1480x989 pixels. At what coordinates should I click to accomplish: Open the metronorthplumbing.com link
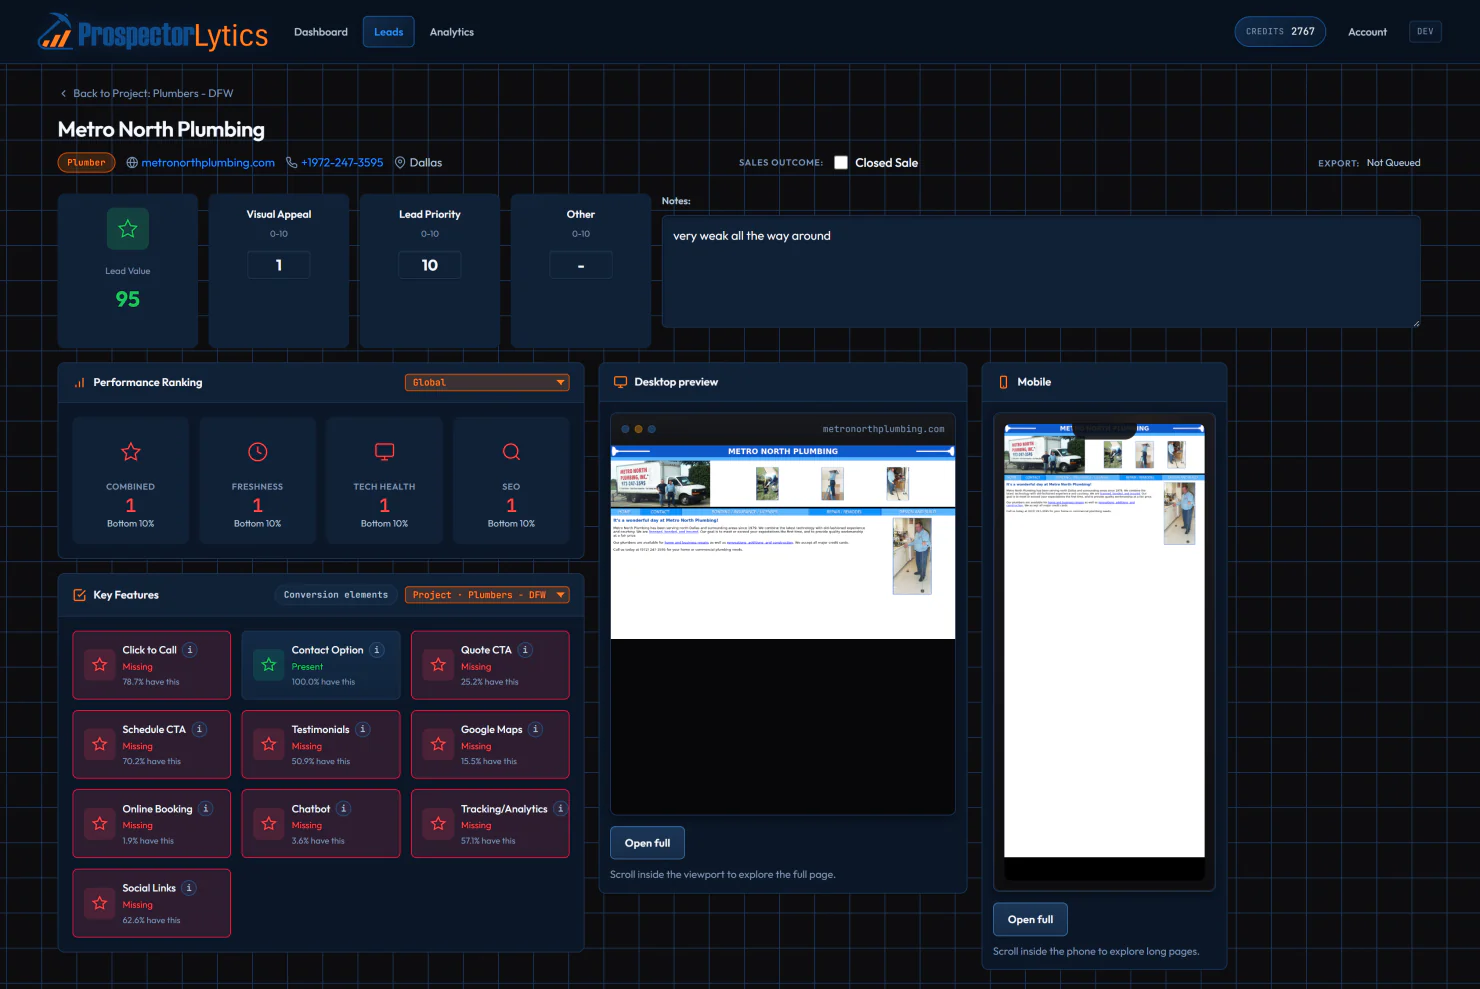(208, 163)
